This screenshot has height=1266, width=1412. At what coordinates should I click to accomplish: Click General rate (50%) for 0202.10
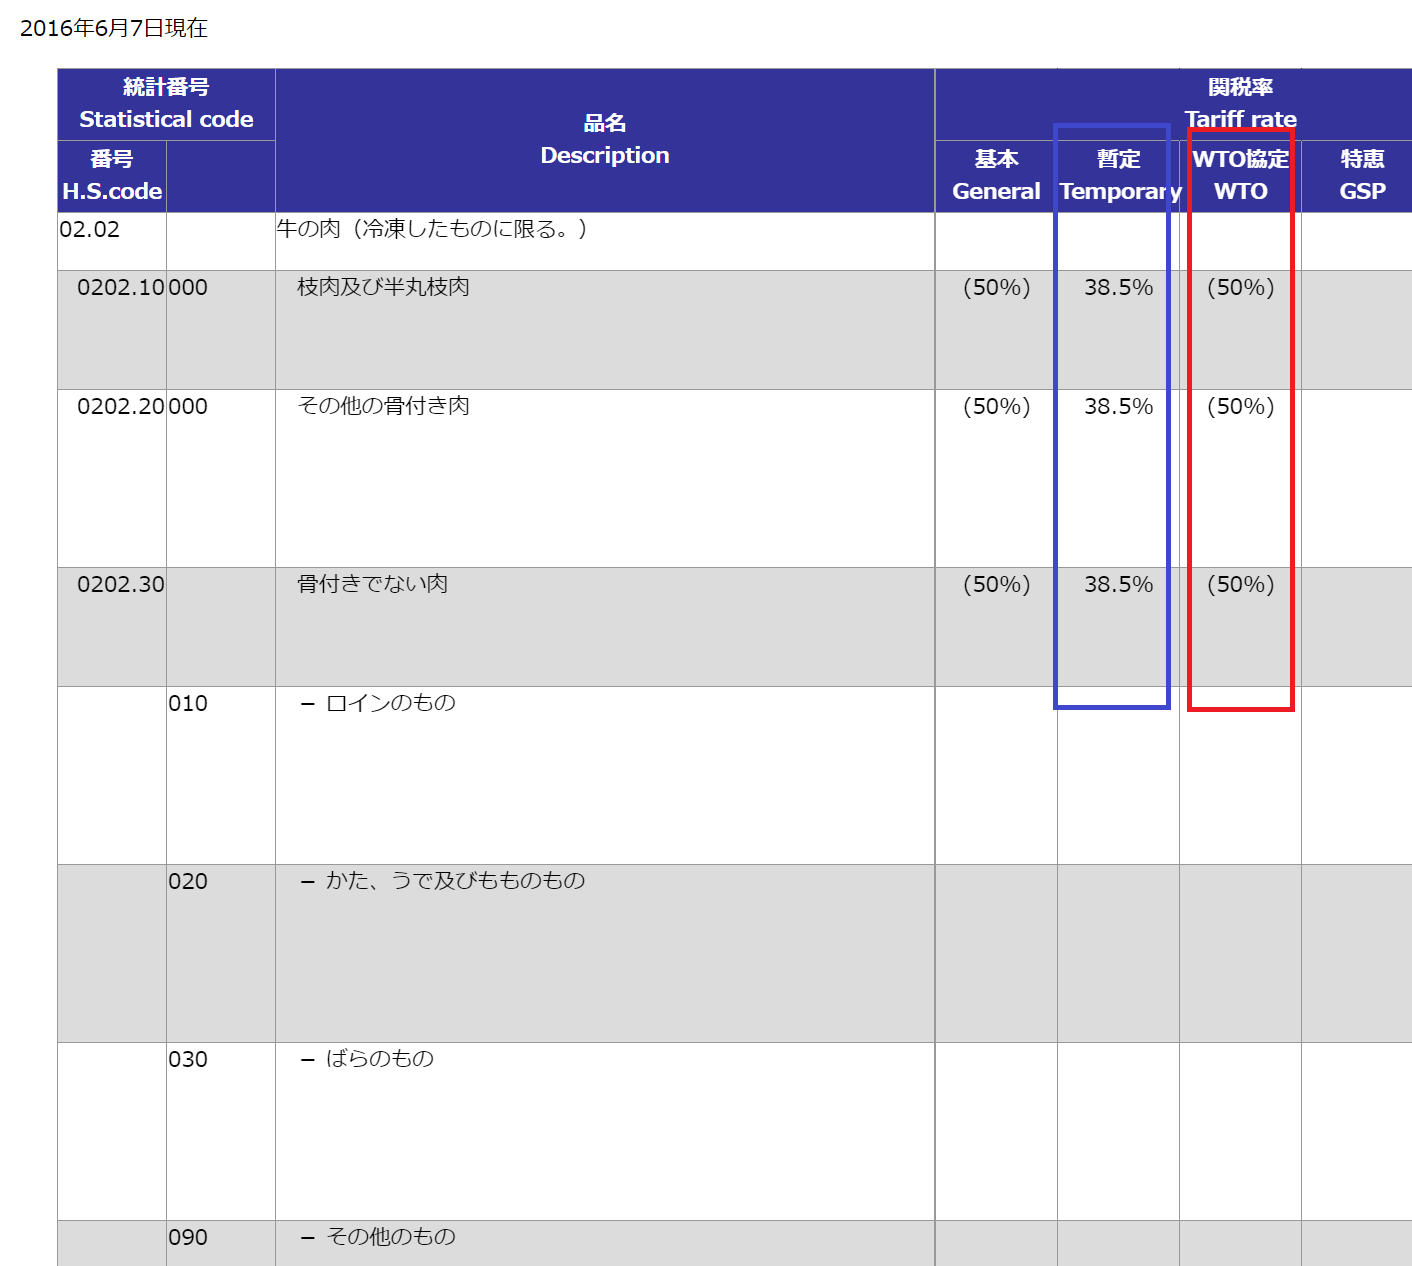click(996, 287)
